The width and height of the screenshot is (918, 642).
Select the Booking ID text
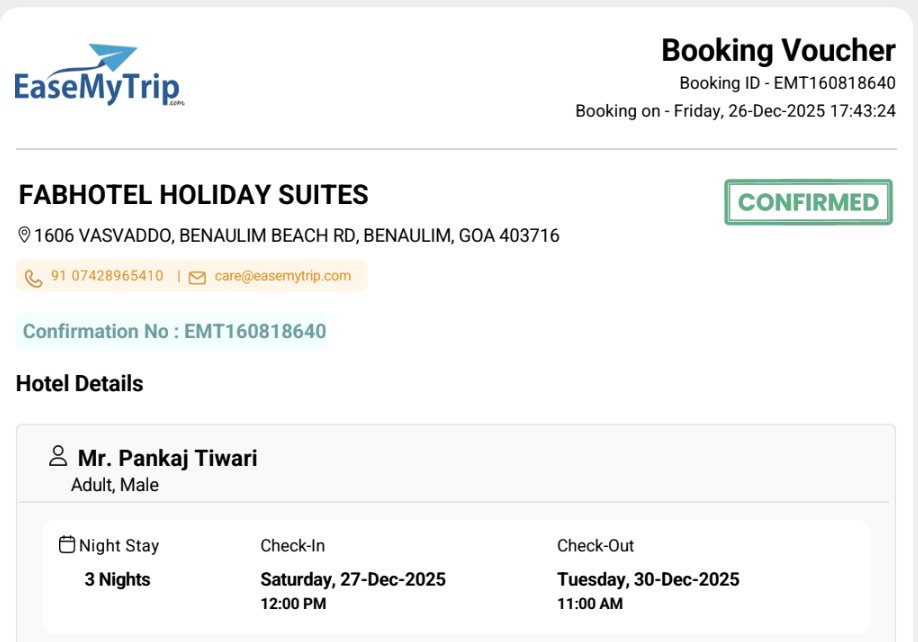(787, 83)
